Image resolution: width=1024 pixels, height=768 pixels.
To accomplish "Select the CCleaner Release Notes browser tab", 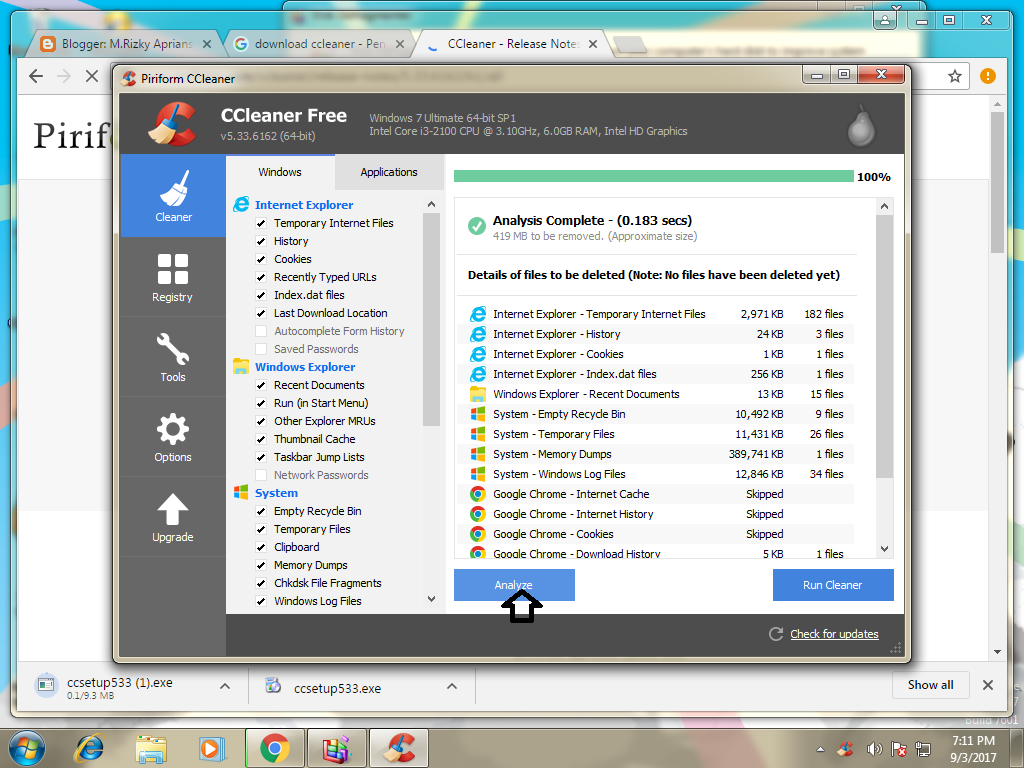I will click(513, 44).
